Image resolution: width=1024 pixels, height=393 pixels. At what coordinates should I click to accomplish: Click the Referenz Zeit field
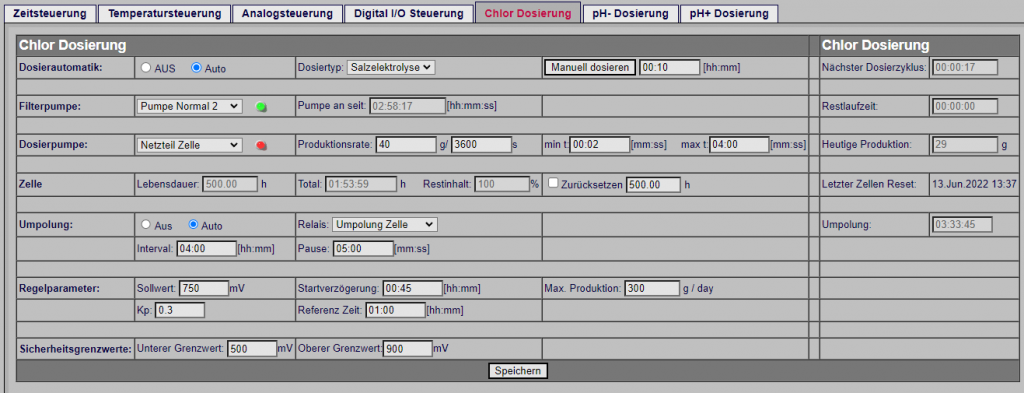395,310
